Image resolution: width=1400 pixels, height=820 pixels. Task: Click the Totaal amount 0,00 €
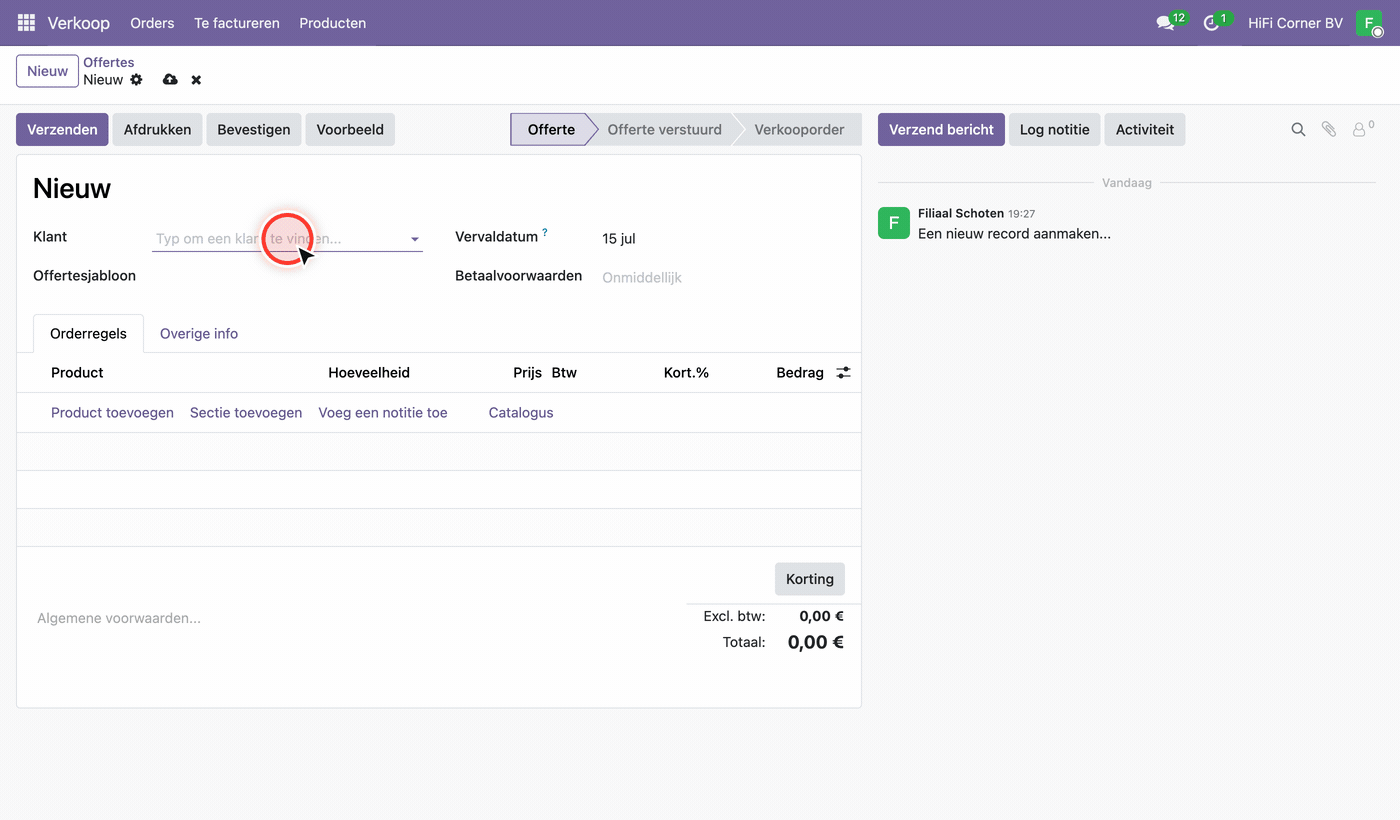click(816, 642)
